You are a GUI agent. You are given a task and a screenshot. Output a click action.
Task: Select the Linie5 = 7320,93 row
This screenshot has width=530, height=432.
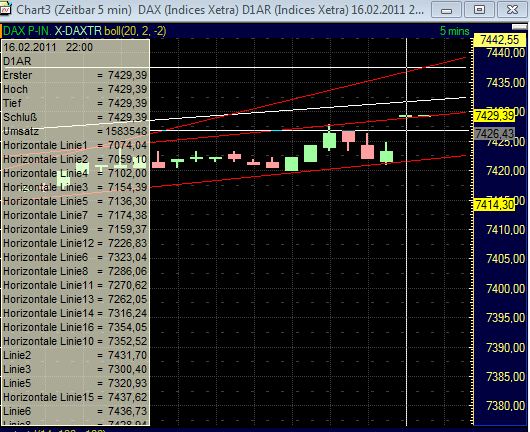75,384
